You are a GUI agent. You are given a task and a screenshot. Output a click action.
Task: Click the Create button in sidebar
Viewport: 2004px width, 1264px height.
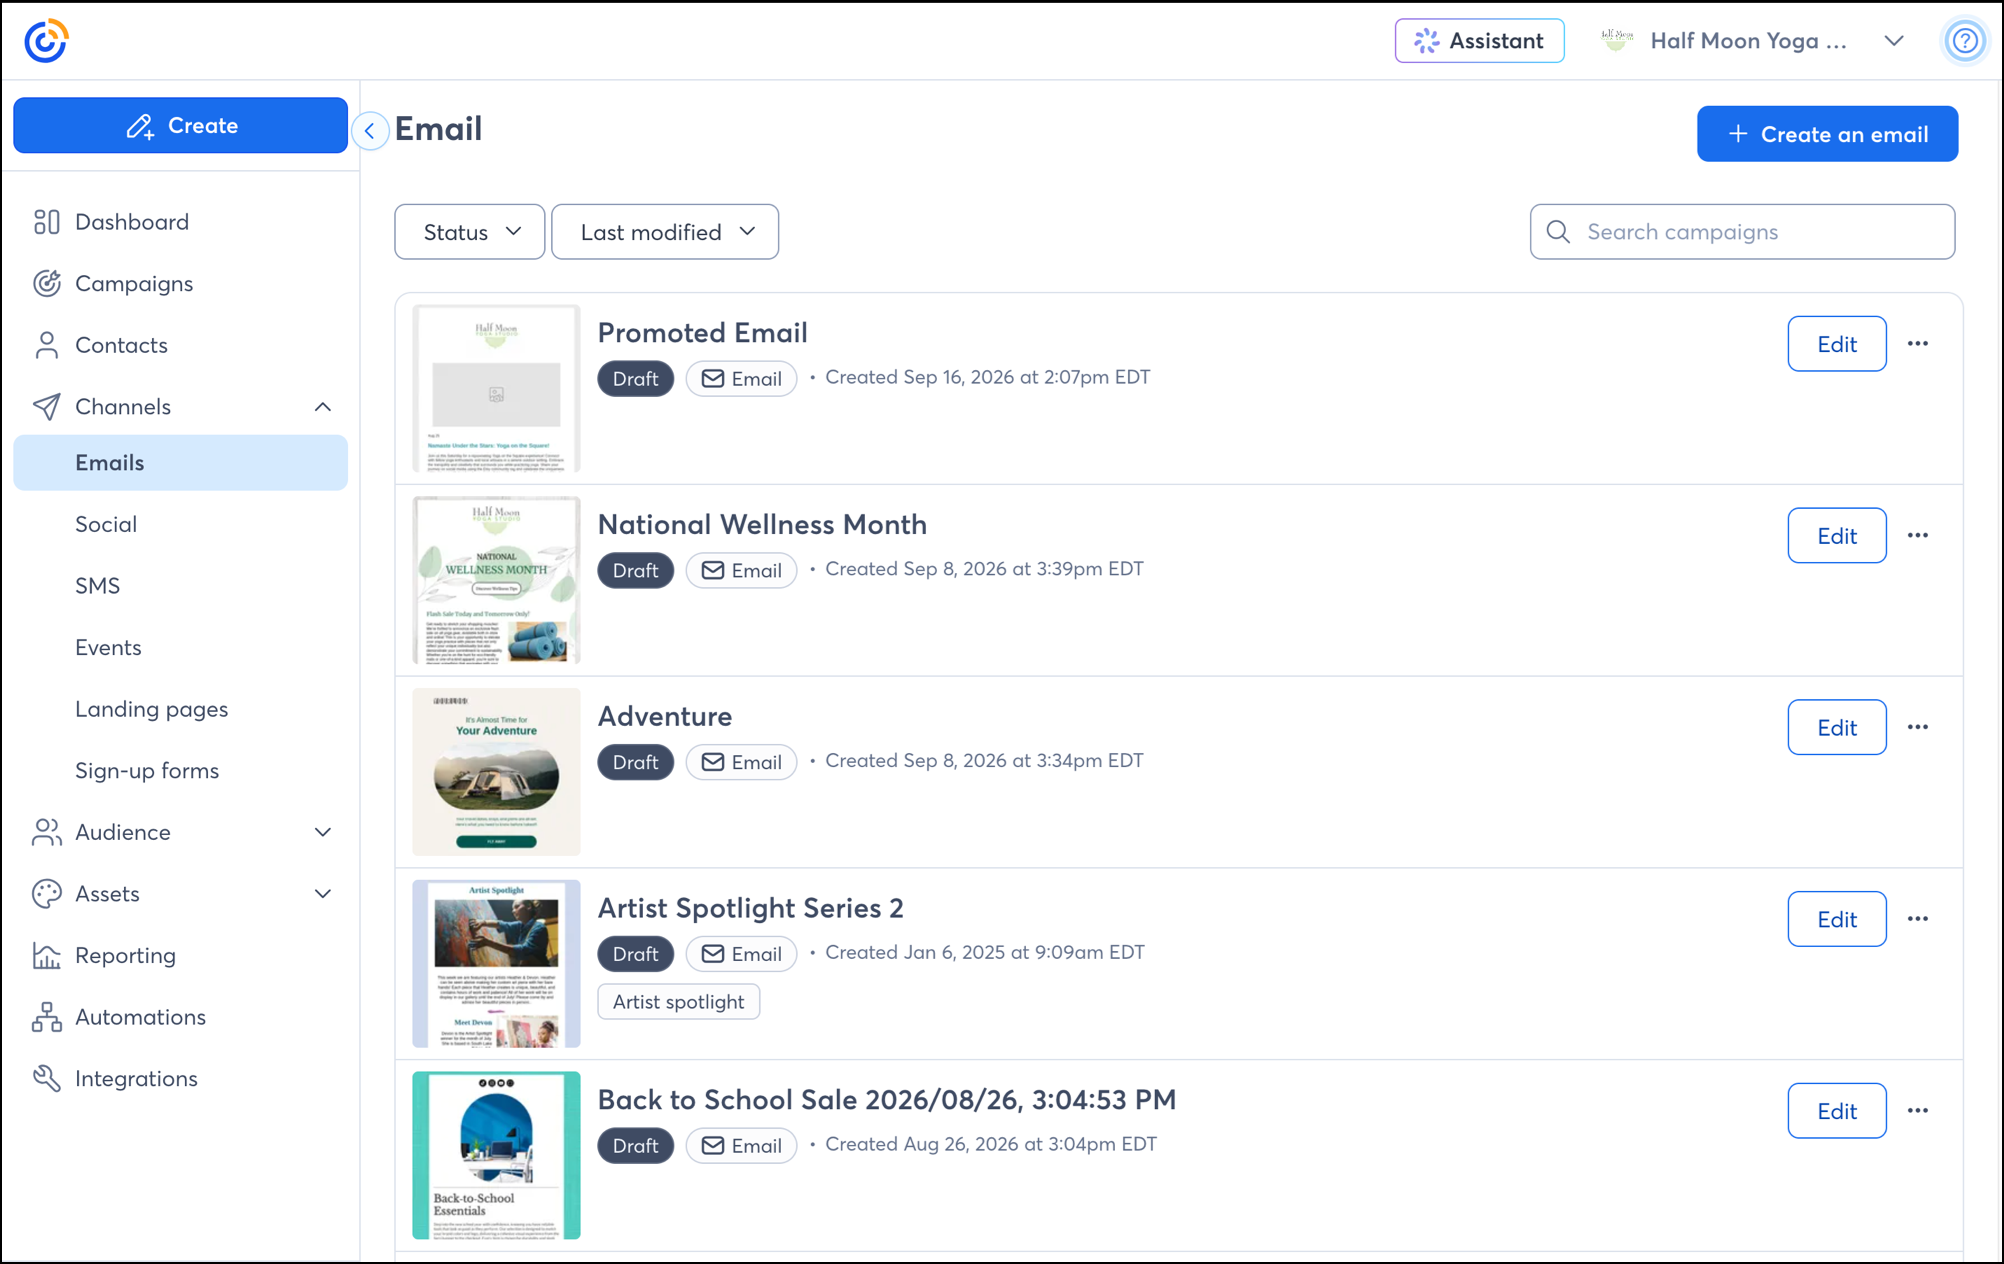click(181, 125)
